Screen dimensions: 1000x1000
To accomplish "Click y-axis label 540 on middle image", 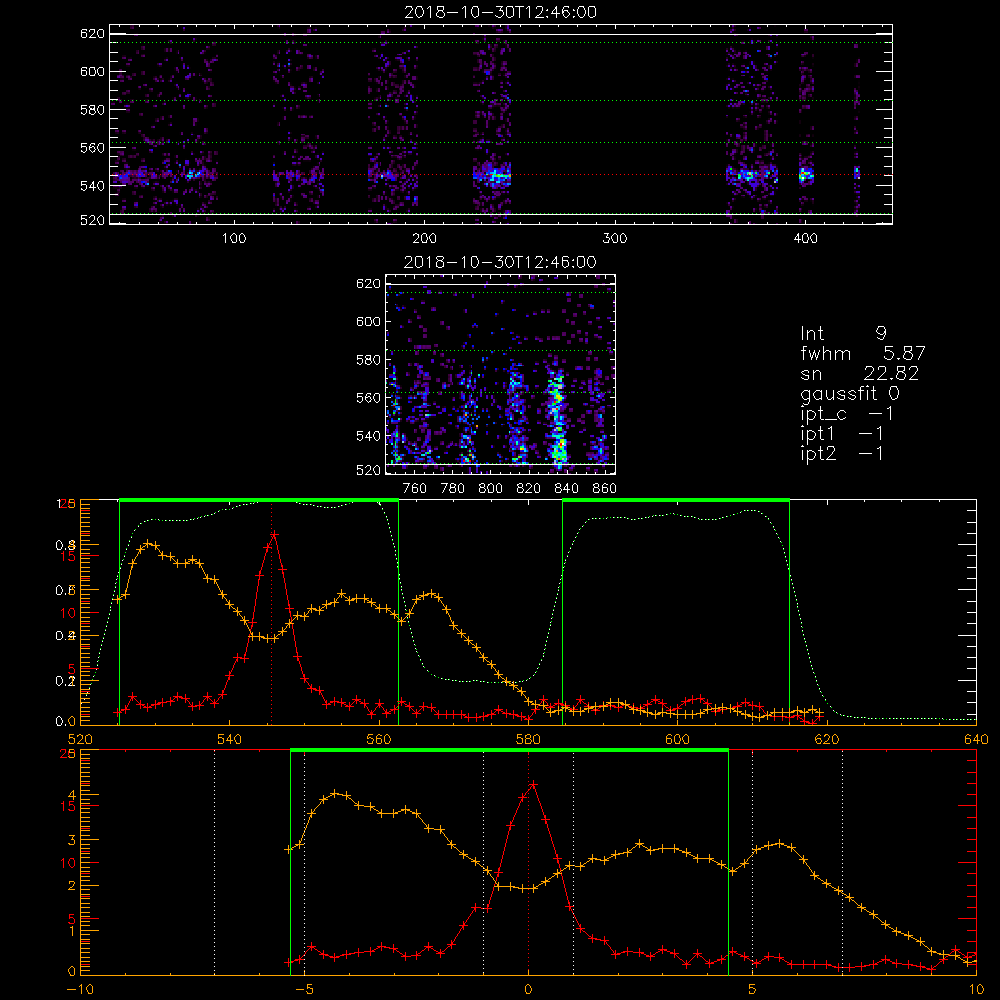I will [x=369, y=436].
